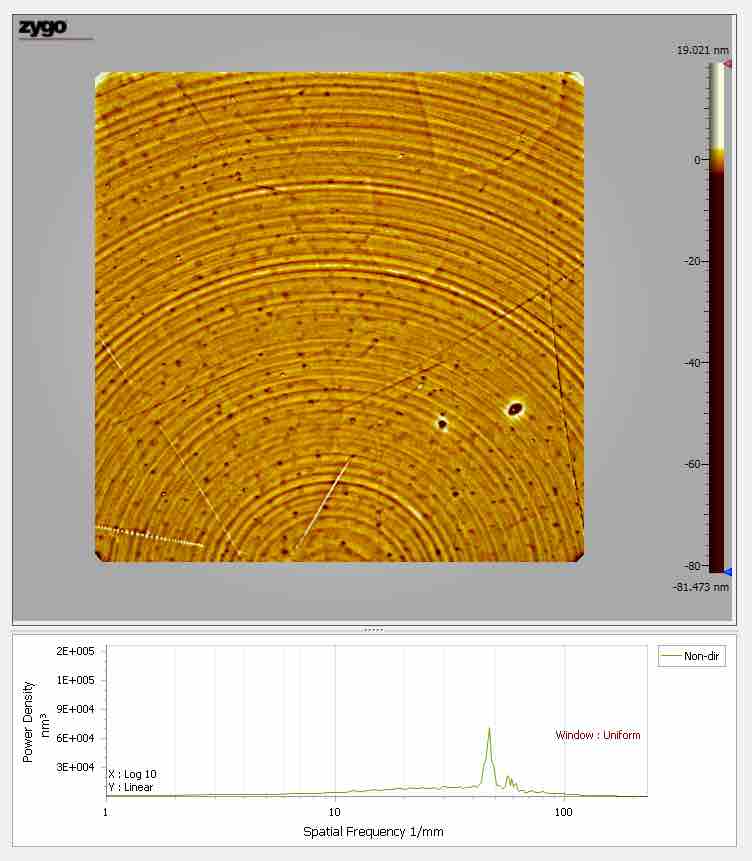The width and height of the screenshot is (752, 861).
Task: Click the splitter handle between map and plot
Action: [374, 629]
